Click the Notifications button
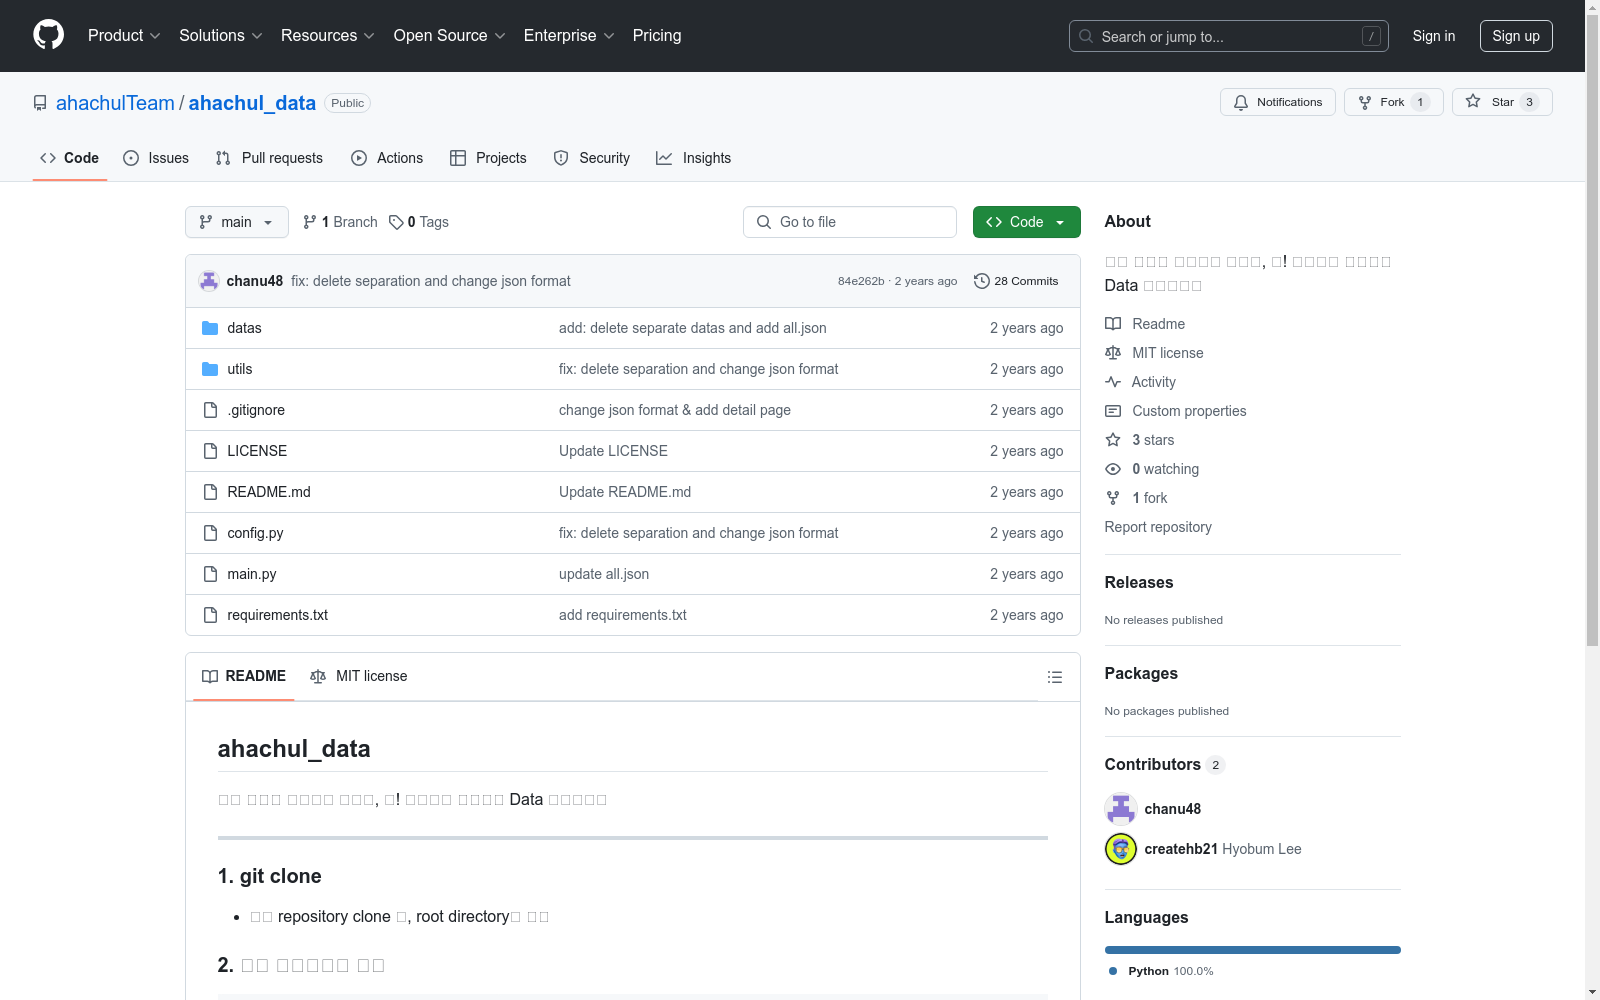This screenshot has height=1000, width=1600. click(1278, 102)
